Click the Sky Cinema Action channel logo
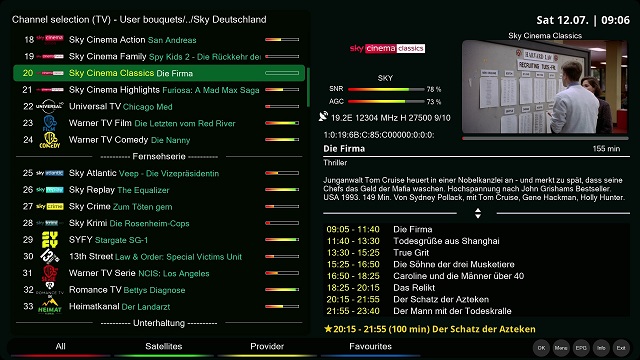 coord(49,39)
